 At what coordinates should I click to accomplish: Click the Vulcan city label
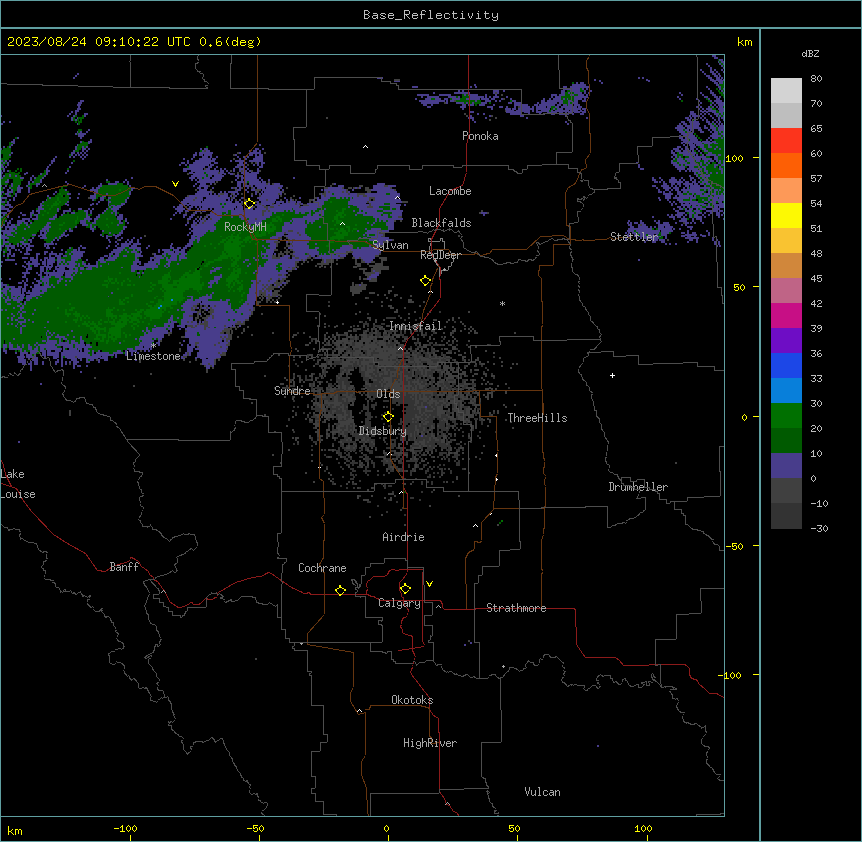point(543,792)
